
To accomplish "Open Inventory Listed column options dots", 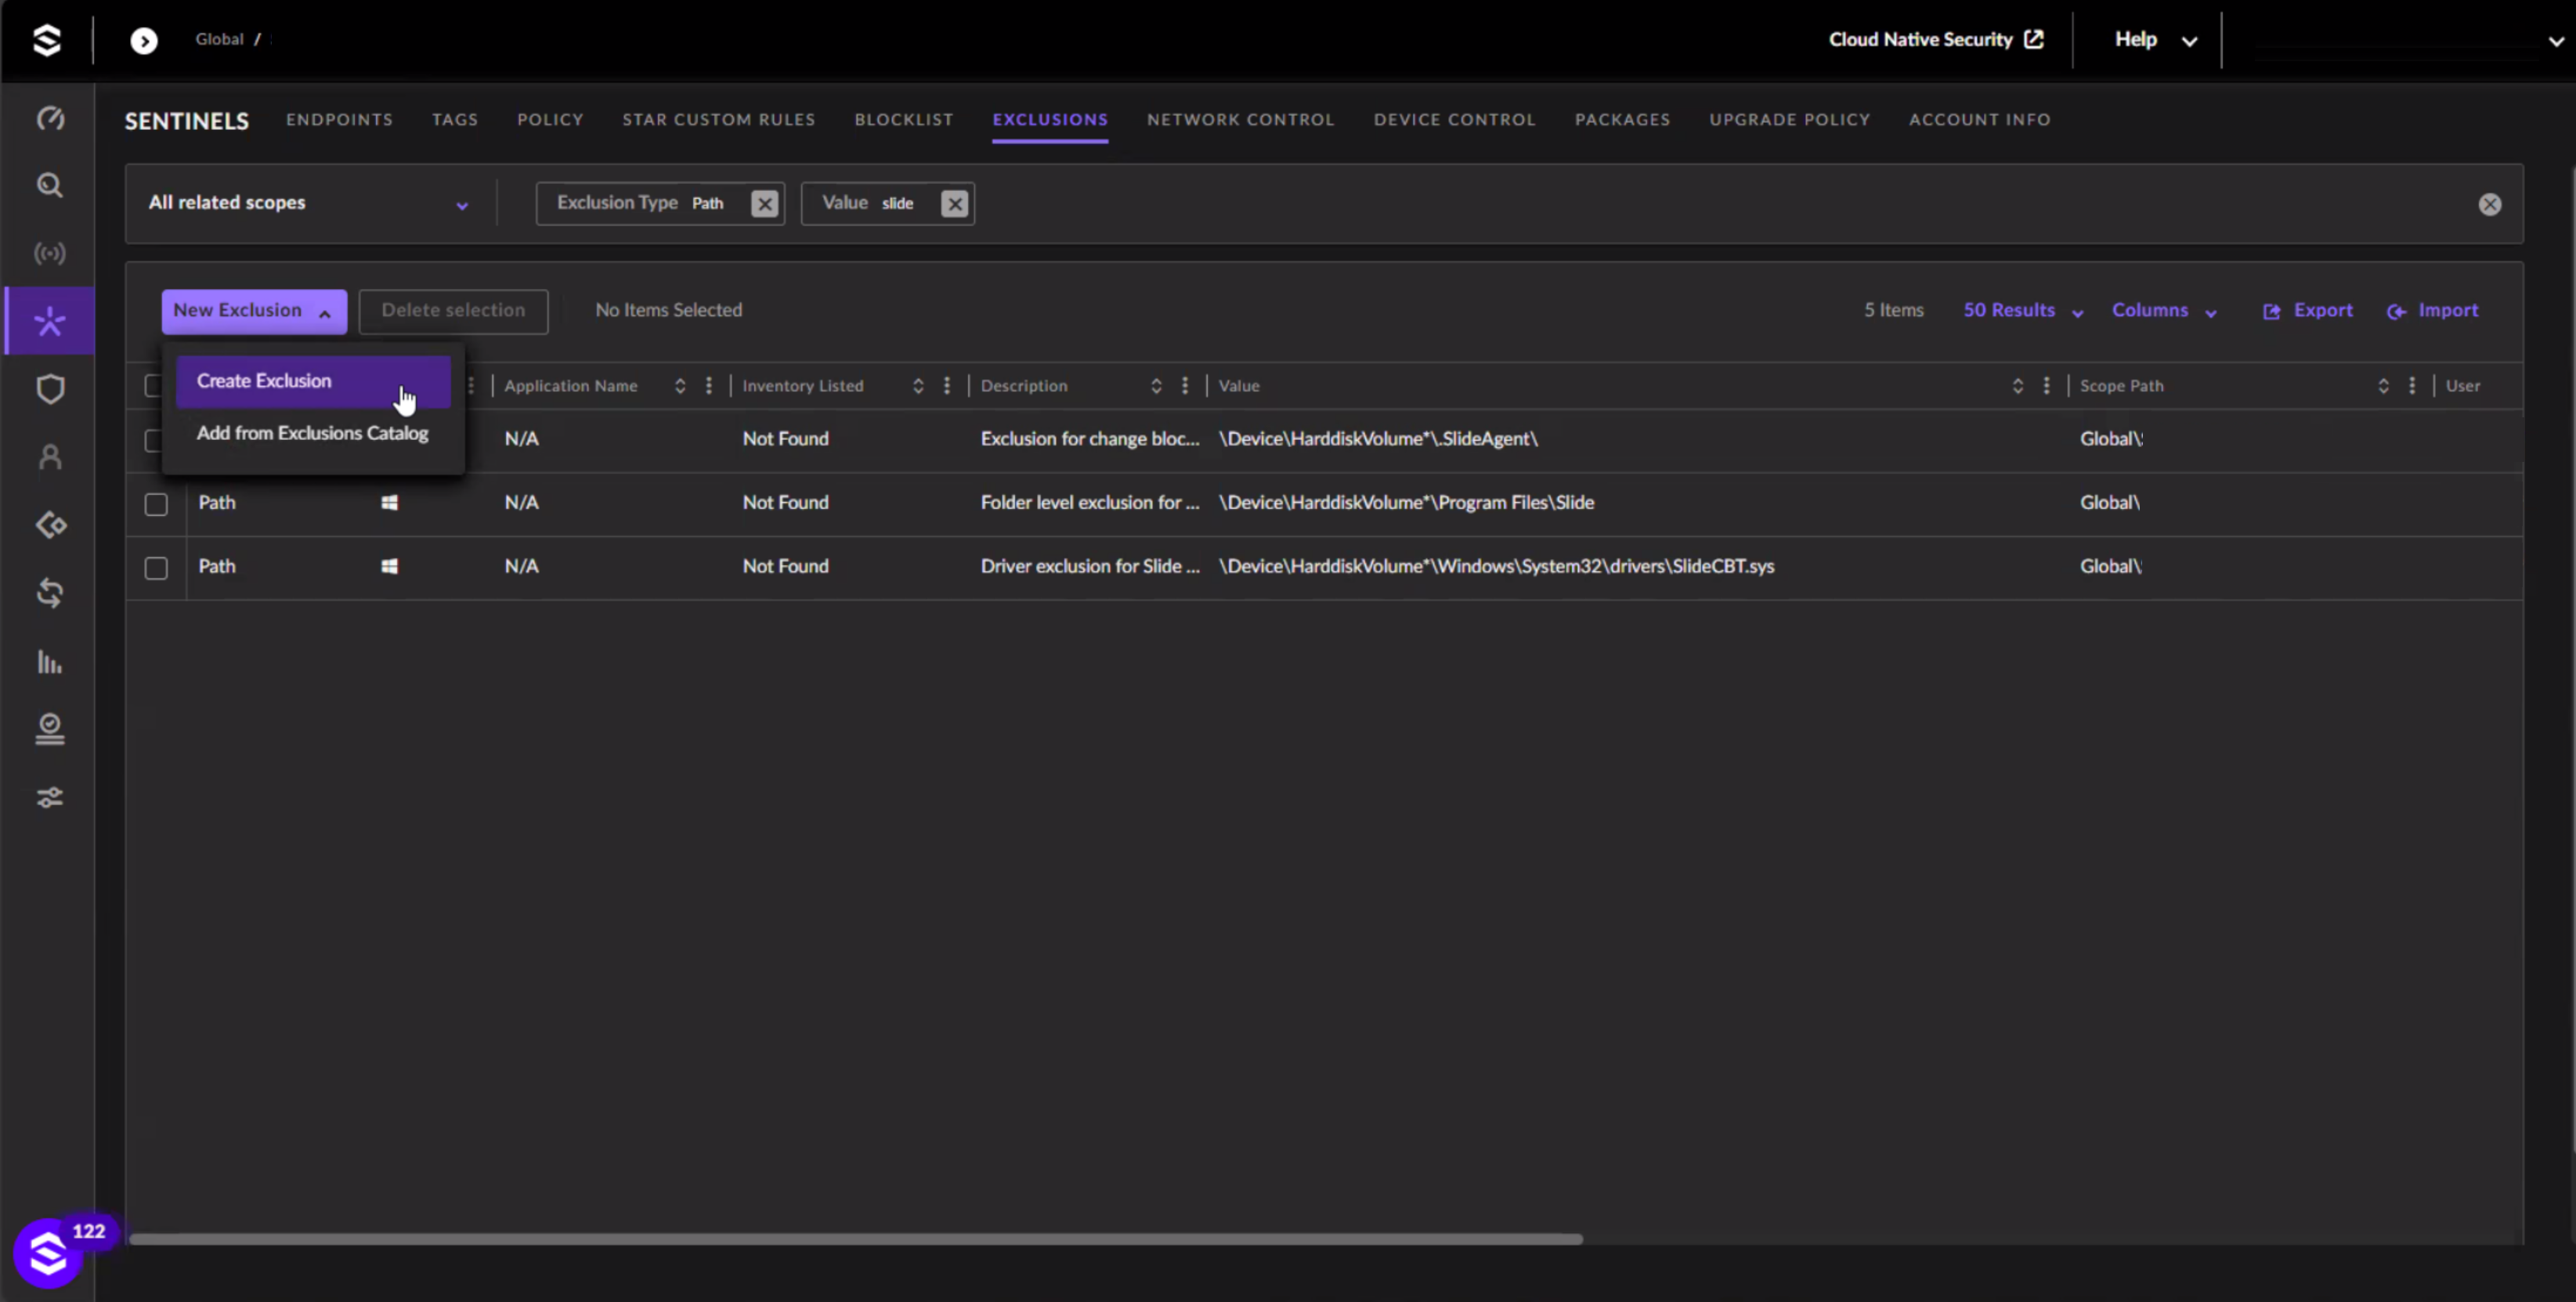I will click(947, 386).
